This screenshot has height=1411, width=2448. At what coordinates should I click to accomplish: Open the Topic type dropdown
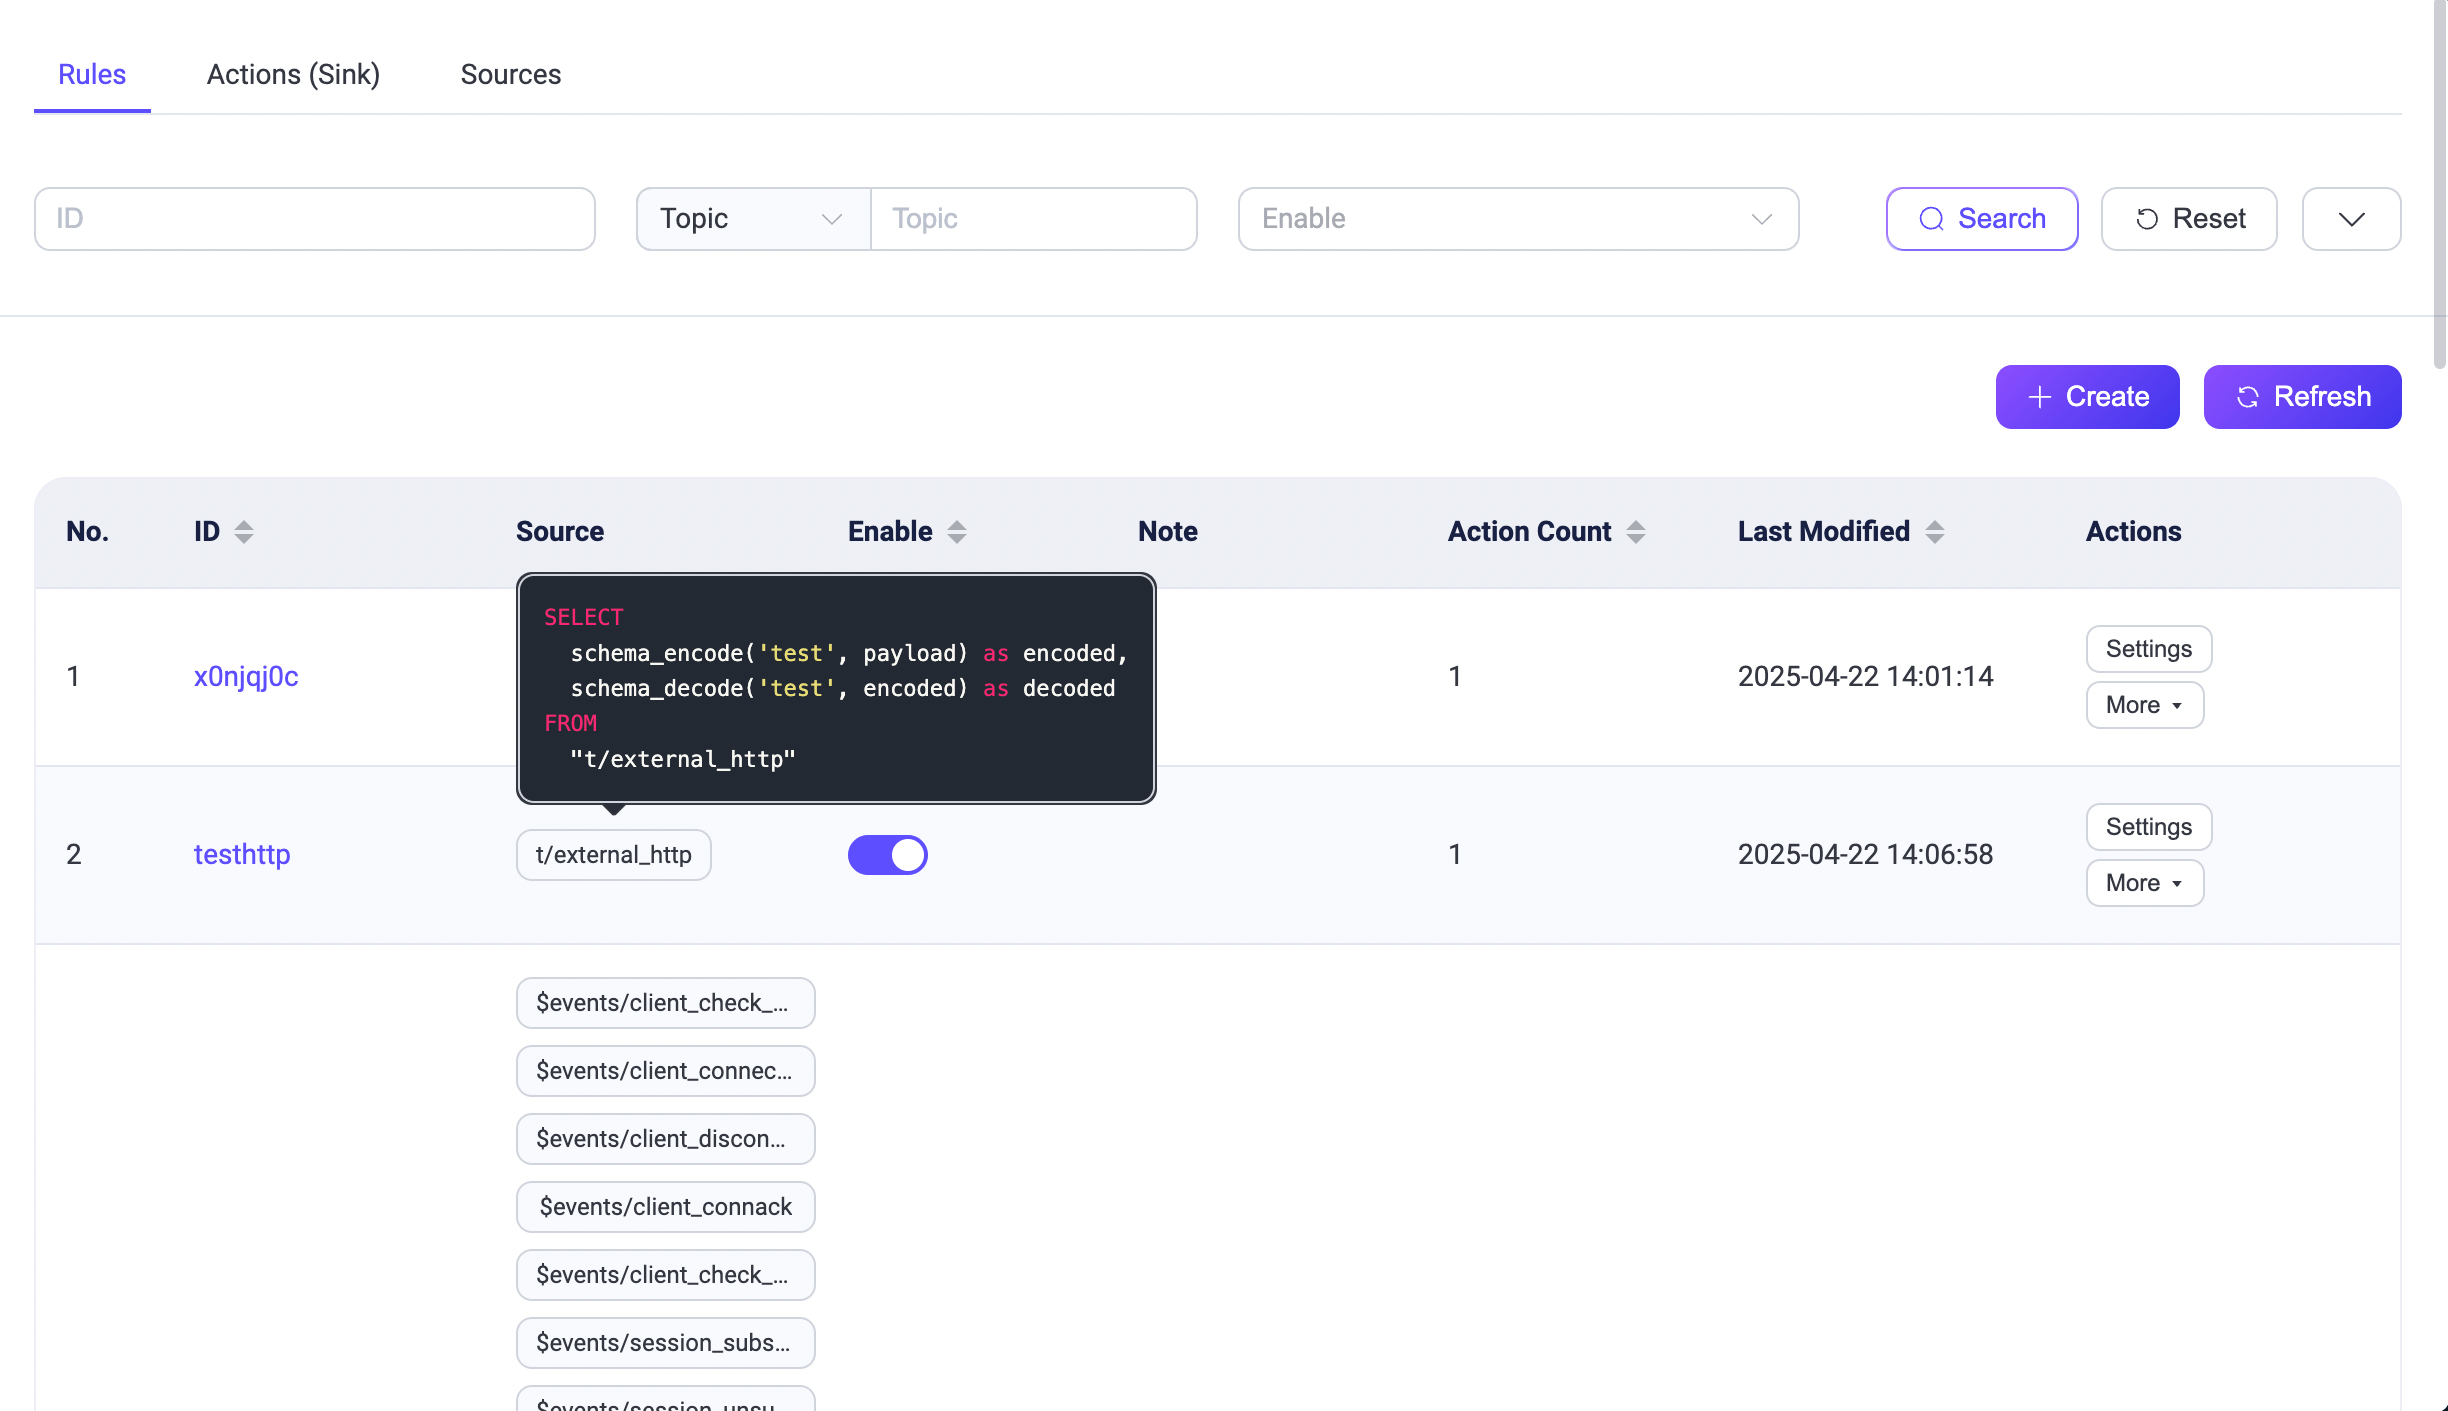click(752, 219)
